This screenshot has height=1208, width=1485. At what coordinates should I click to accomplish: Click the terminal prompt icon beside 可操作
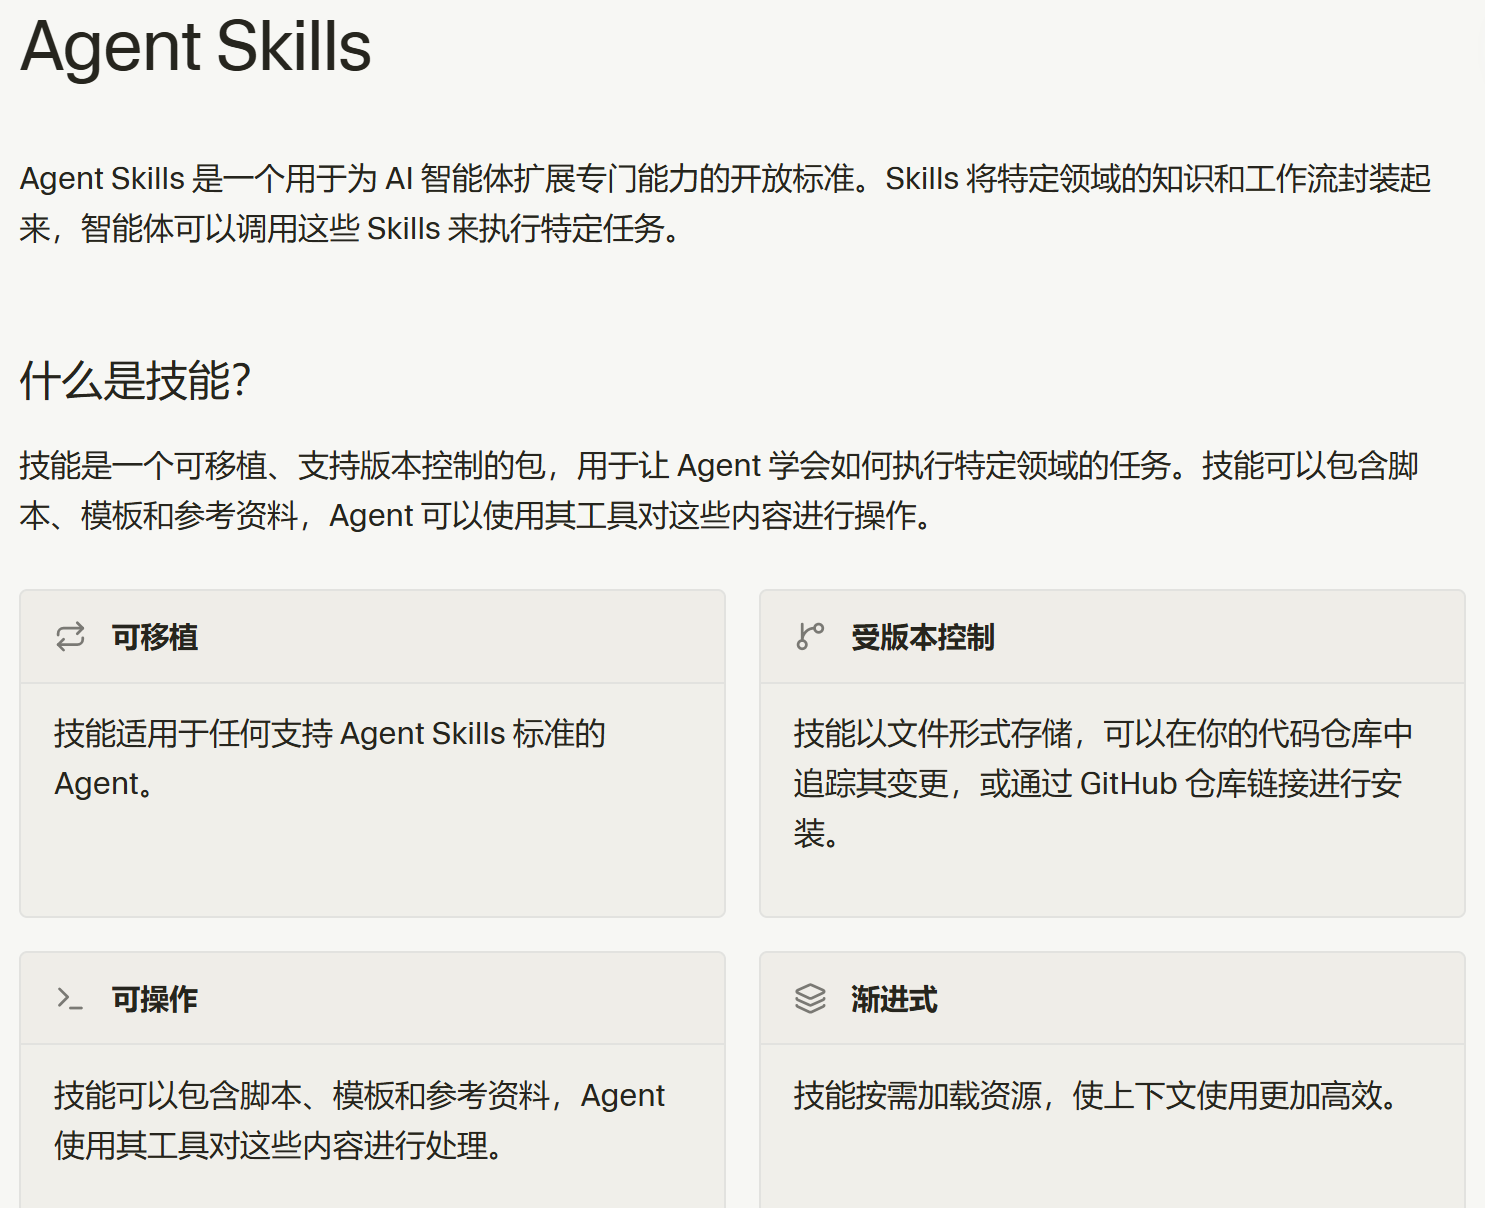(x=70, y=998)
